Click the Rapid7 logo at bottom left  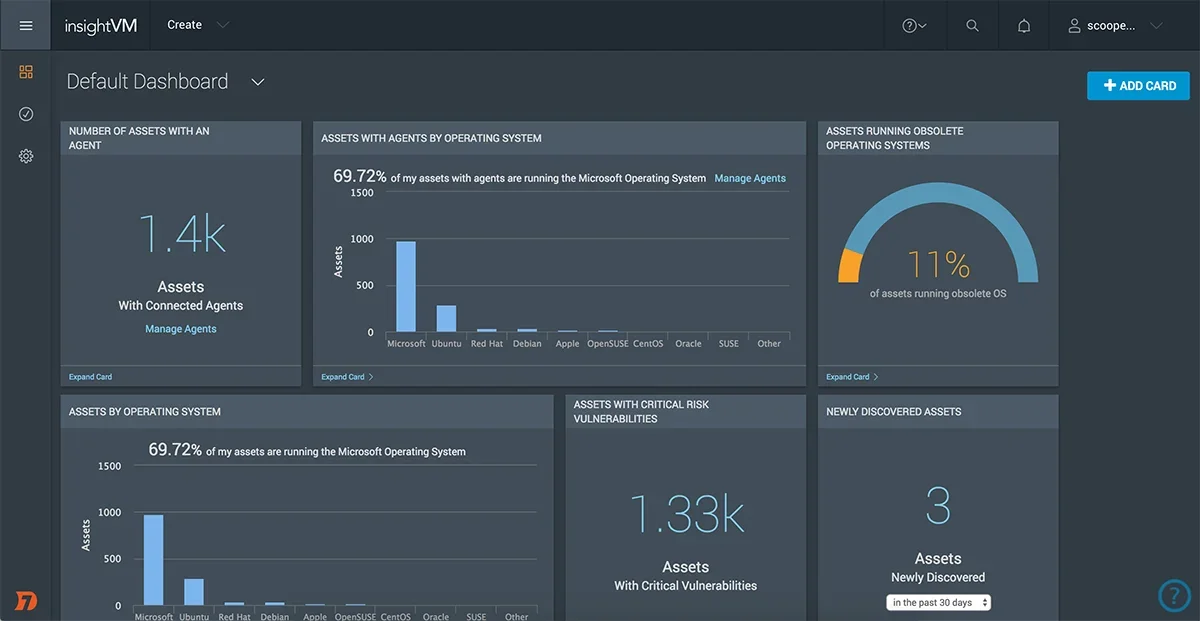tap(26, 600)
